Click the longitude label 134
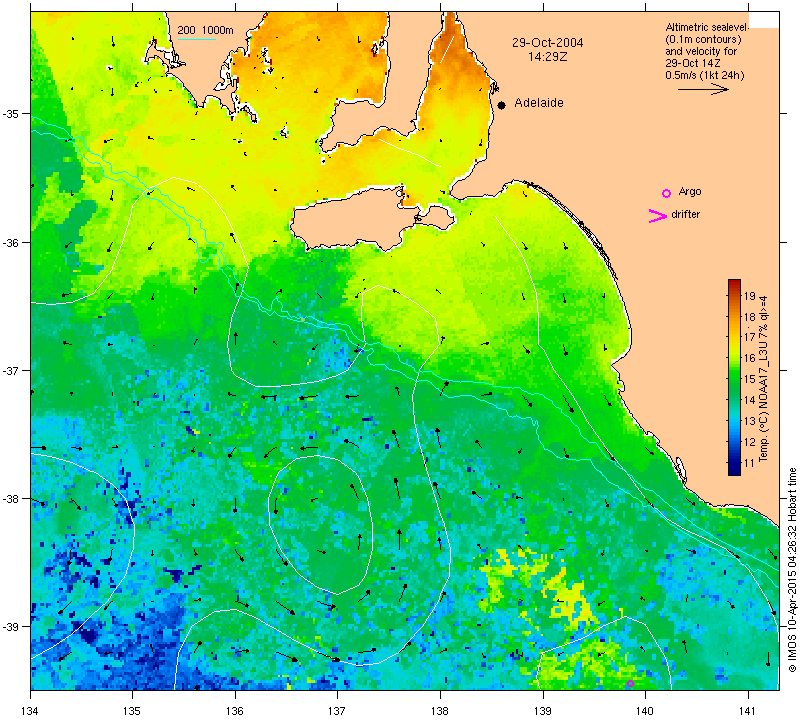The image size is (800, 720). 31,710
